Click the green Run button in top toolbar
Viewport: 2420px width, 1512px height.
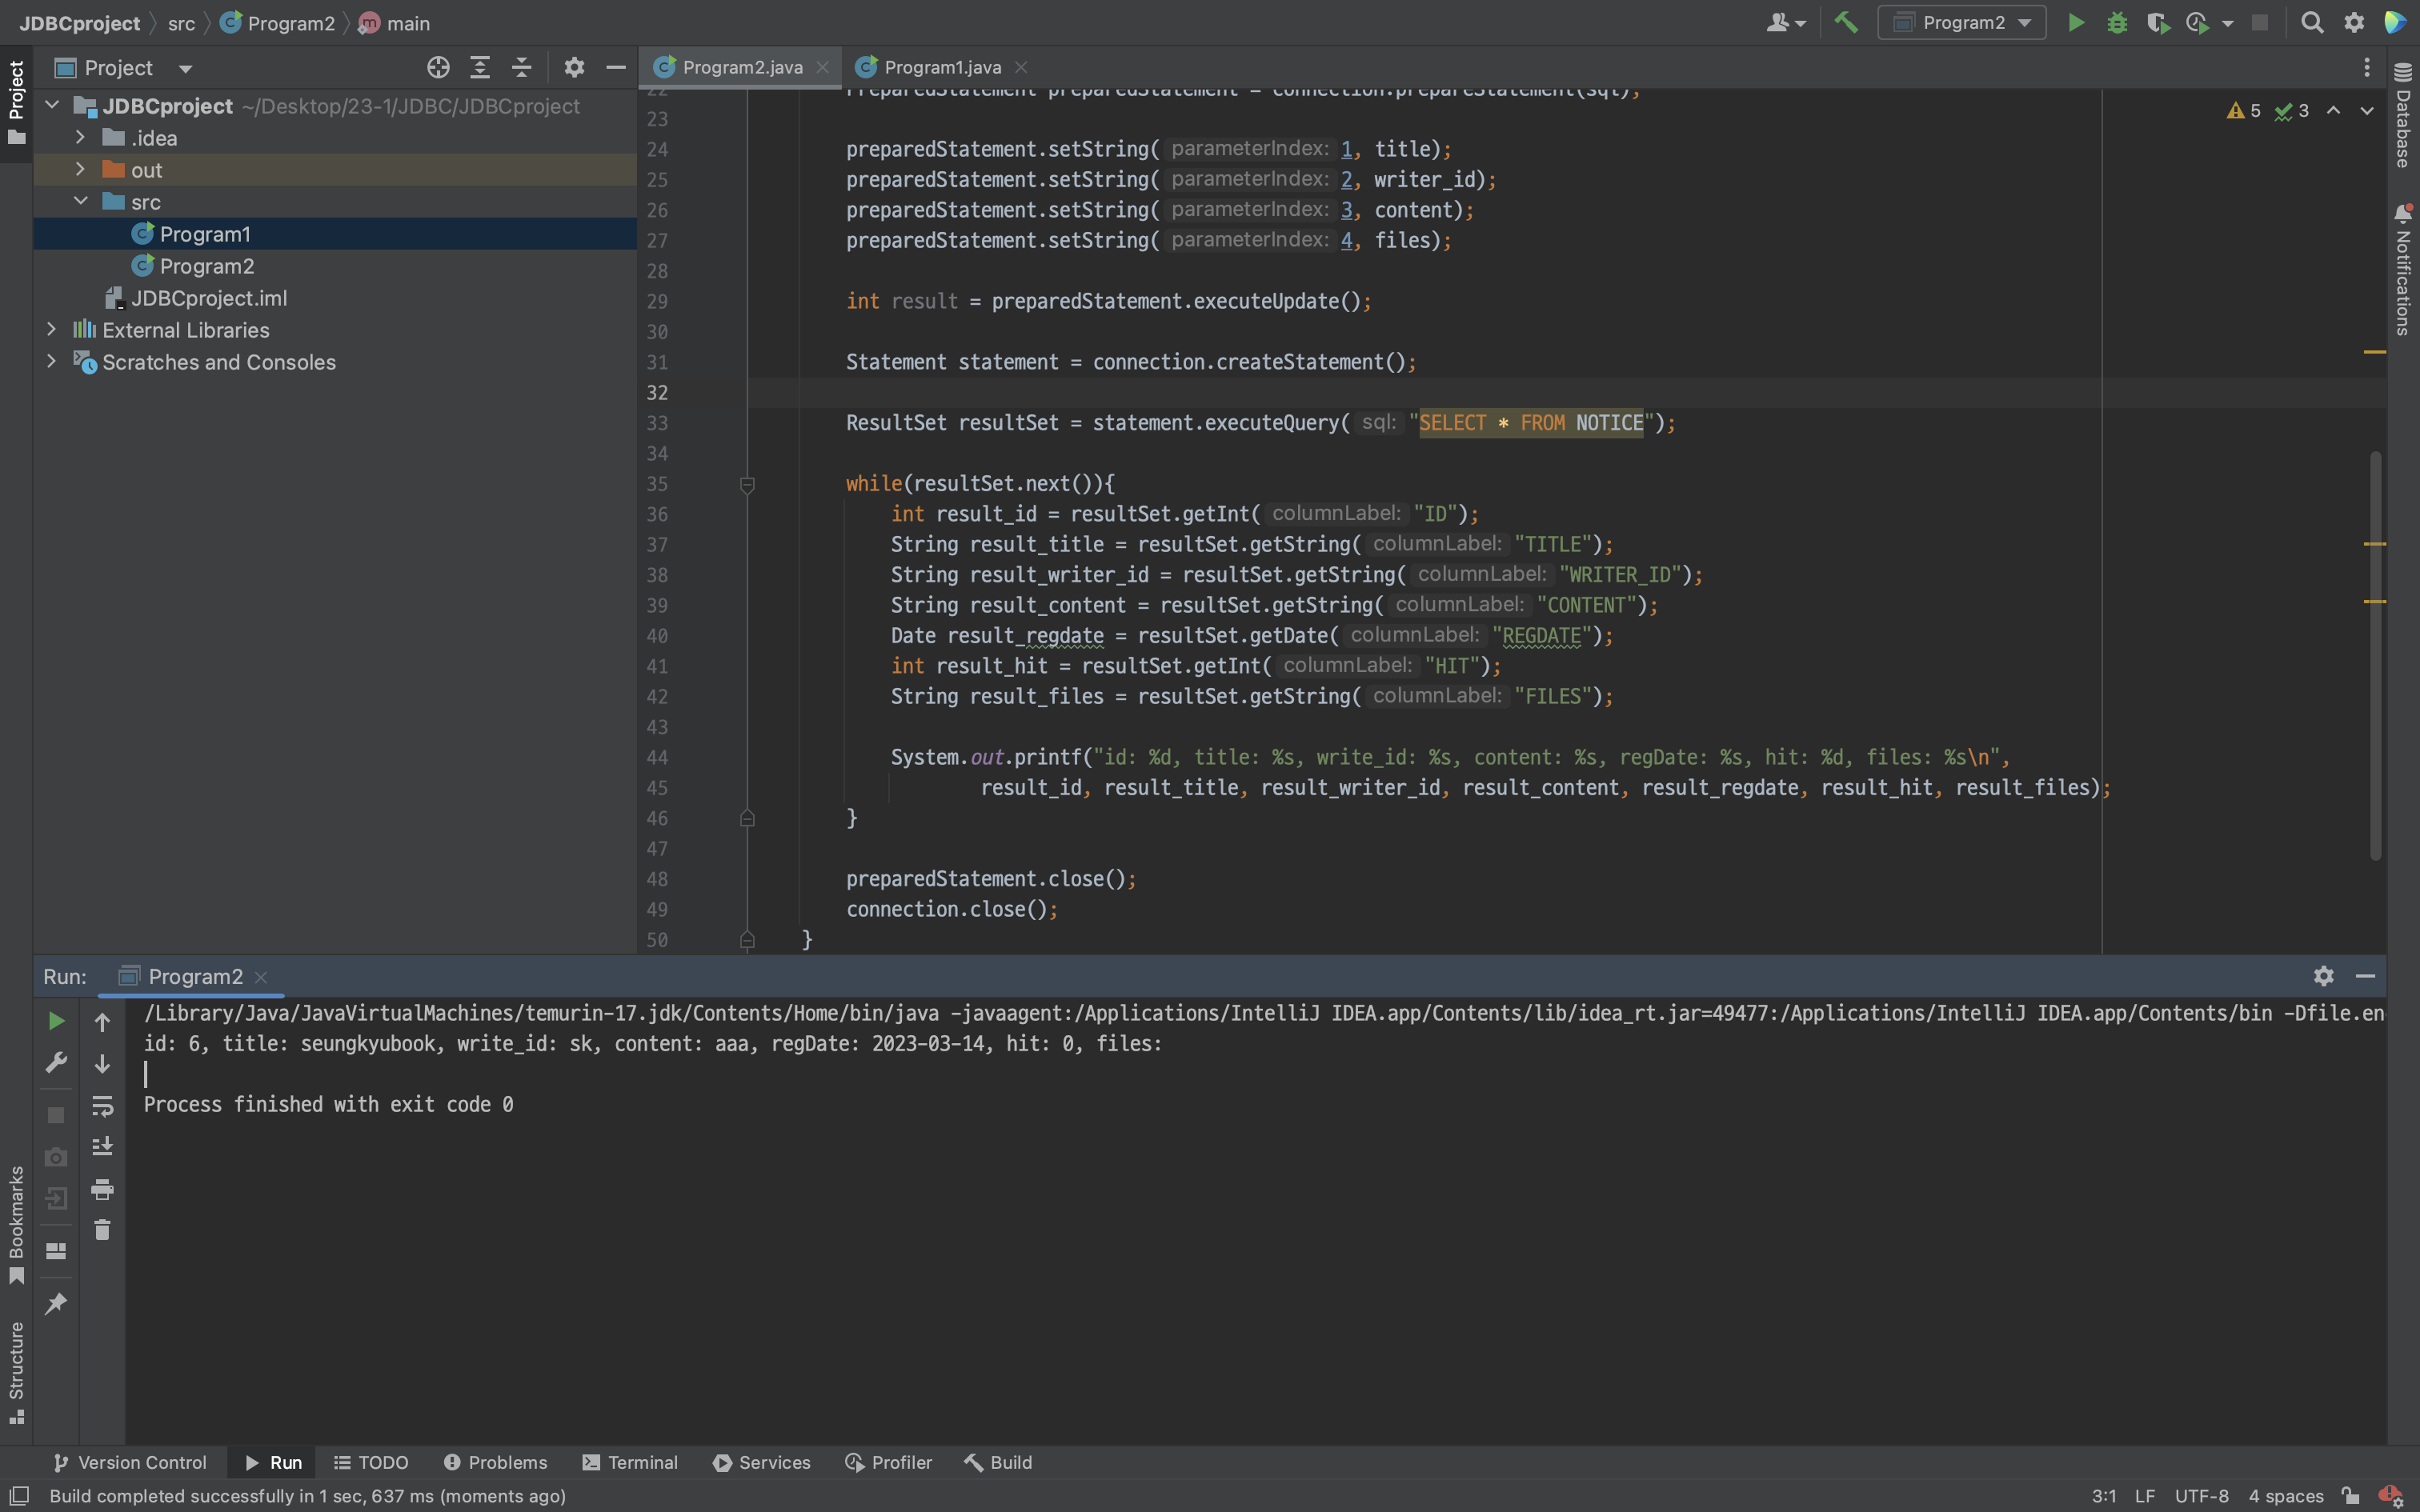[x=2076, y=22]
